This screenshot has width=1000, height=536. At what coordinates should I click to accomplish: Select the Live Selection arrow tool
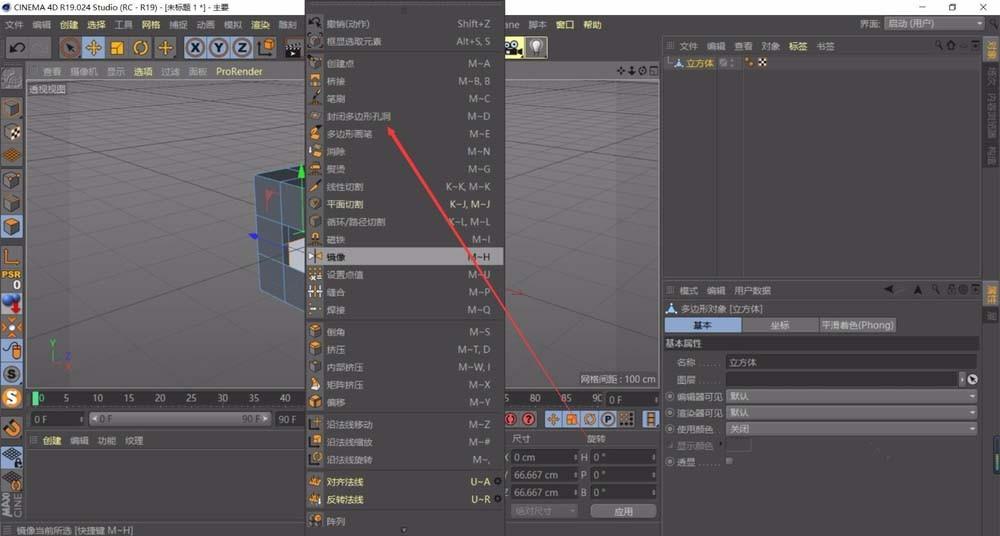(x=70, y=48)
